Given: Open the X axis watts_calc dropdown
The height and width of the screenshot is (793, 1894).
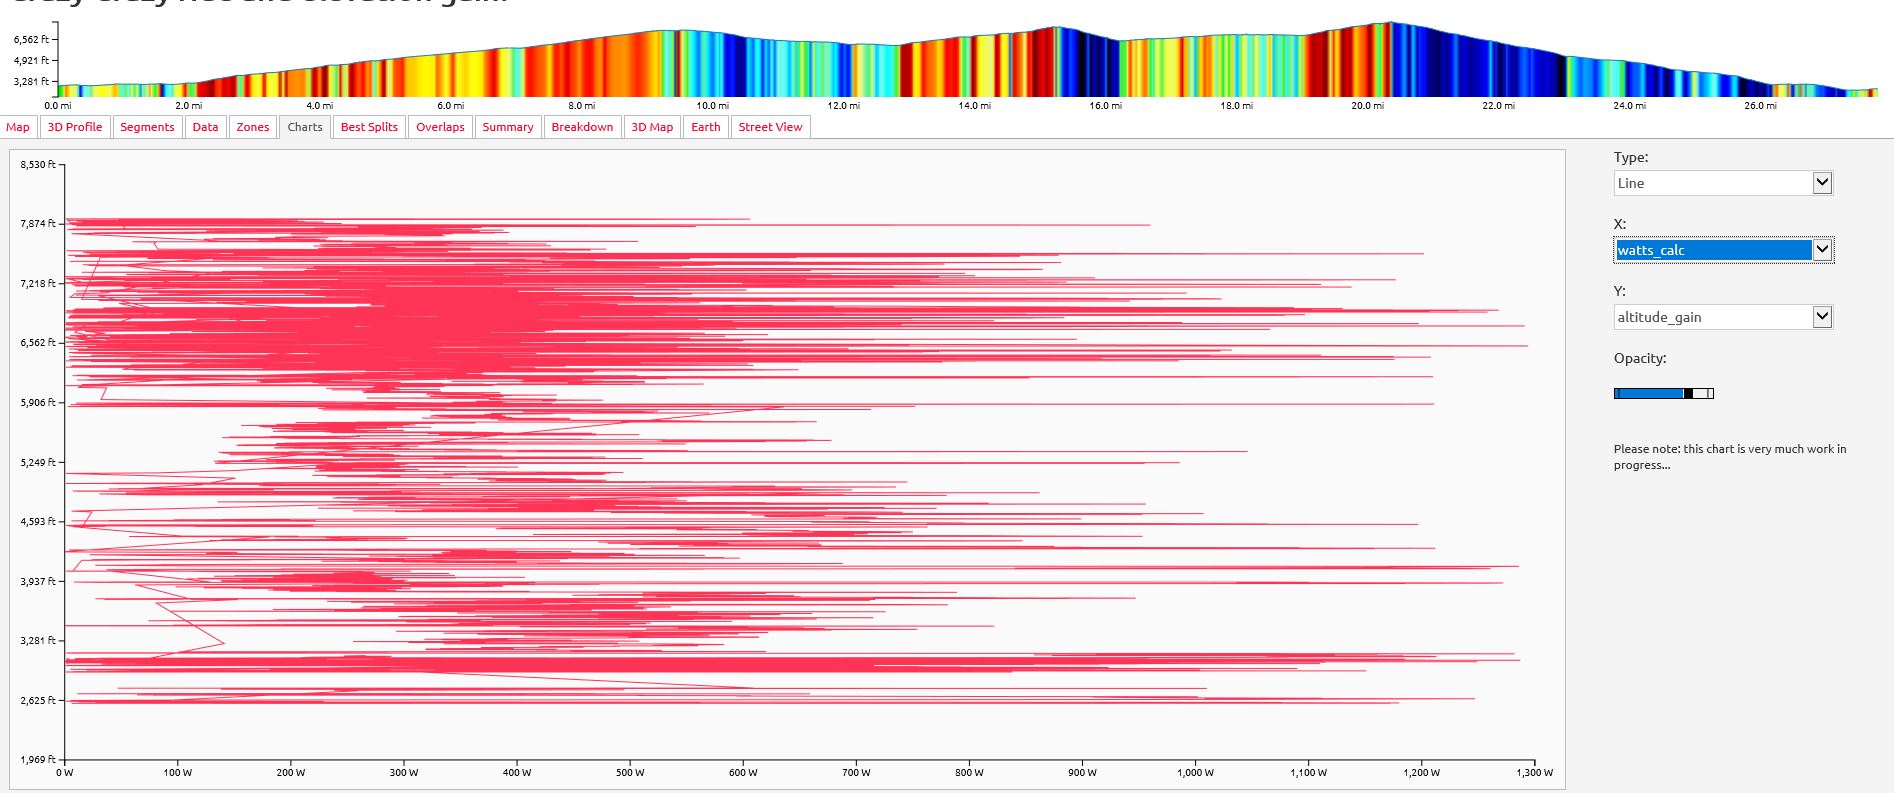Looking at the screenshot, I should [x=1723, y=250].
